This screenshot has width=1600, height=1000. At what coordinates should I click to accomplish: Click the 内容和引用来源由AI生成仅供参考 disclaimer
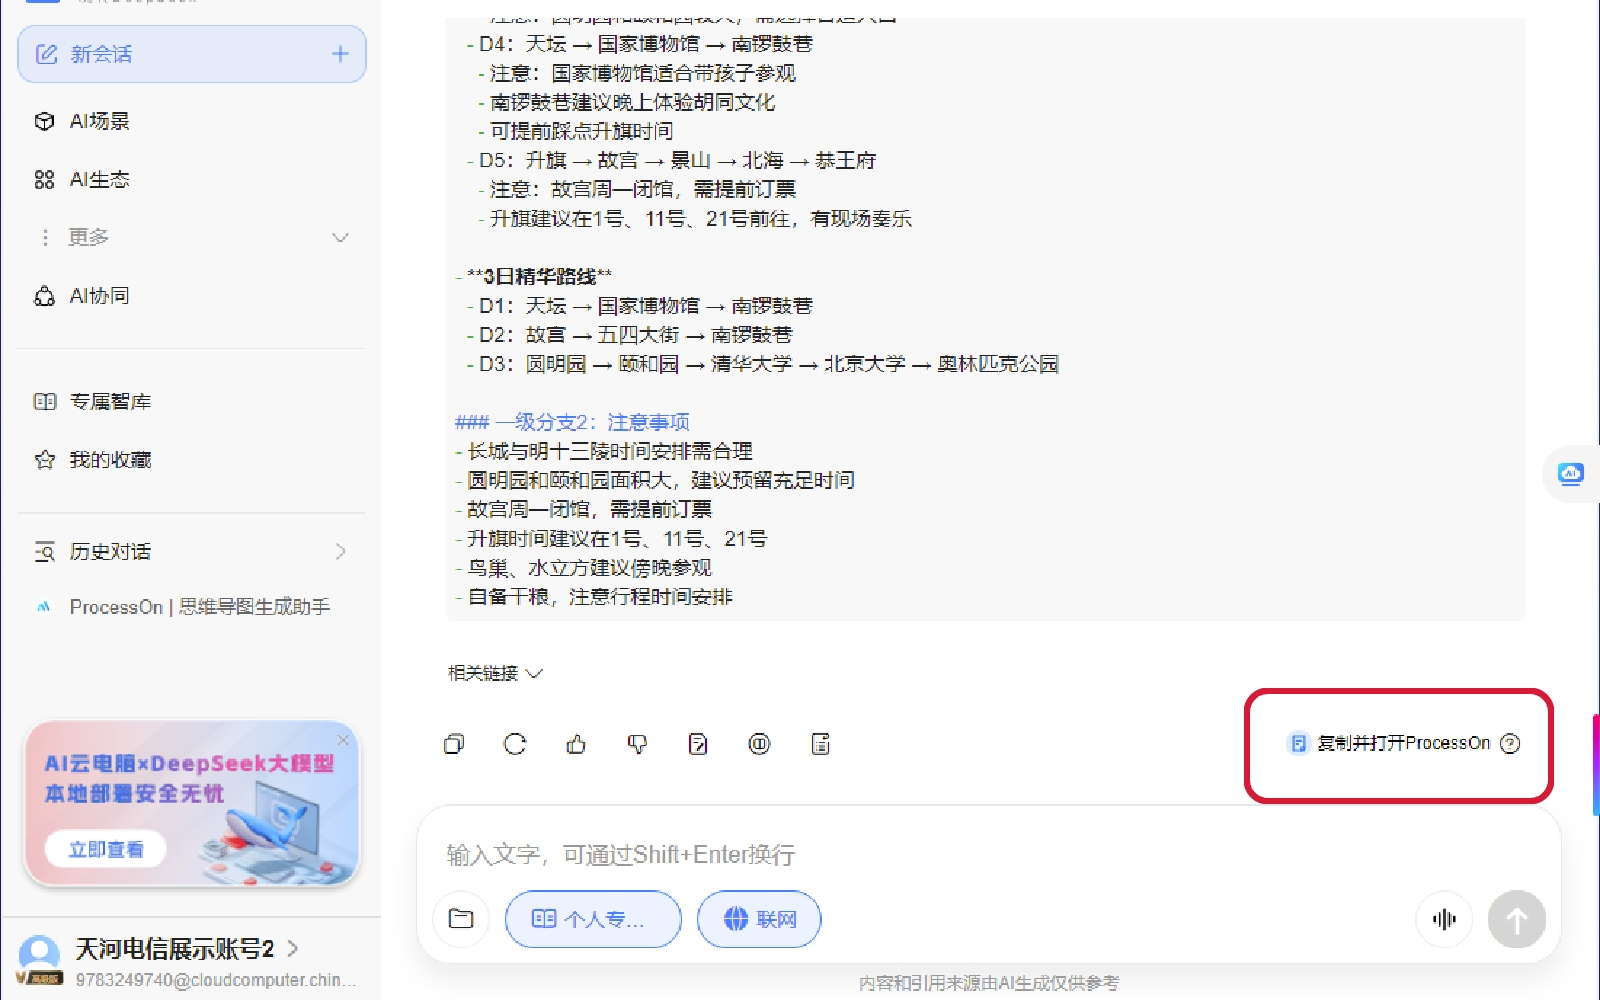click(989, 983)
